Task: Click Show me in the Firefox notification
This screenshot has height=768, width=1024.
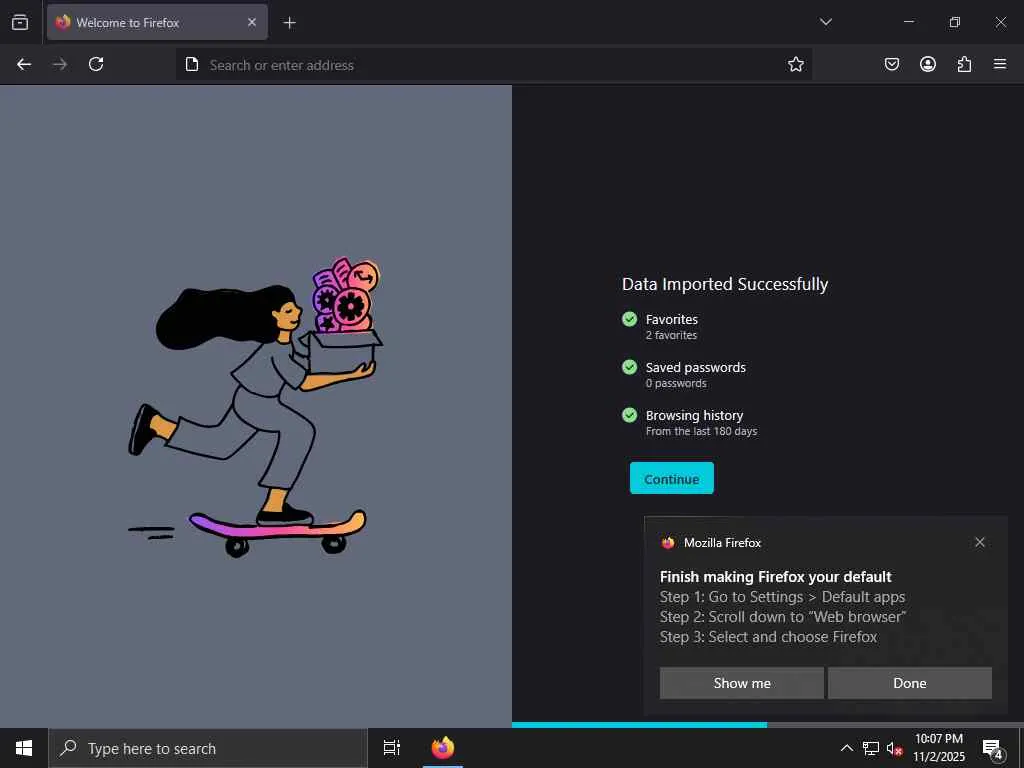Action: (742, 683)
